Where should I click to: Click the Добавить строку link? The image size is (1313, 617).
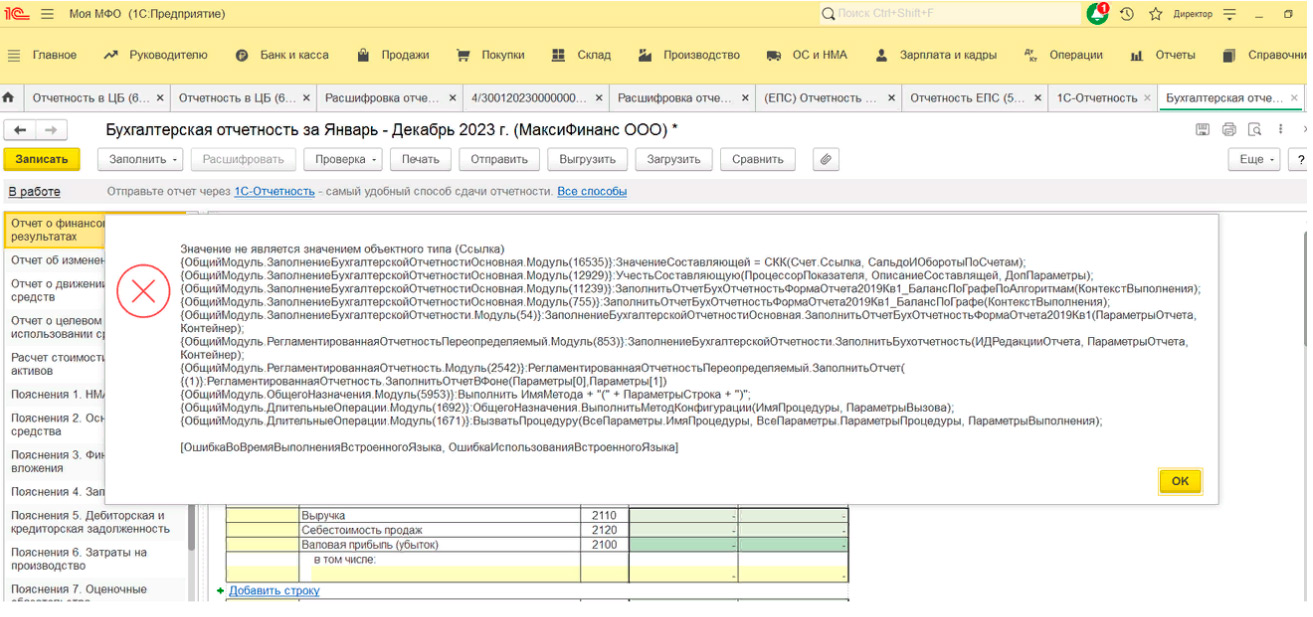tap(274, 591)
